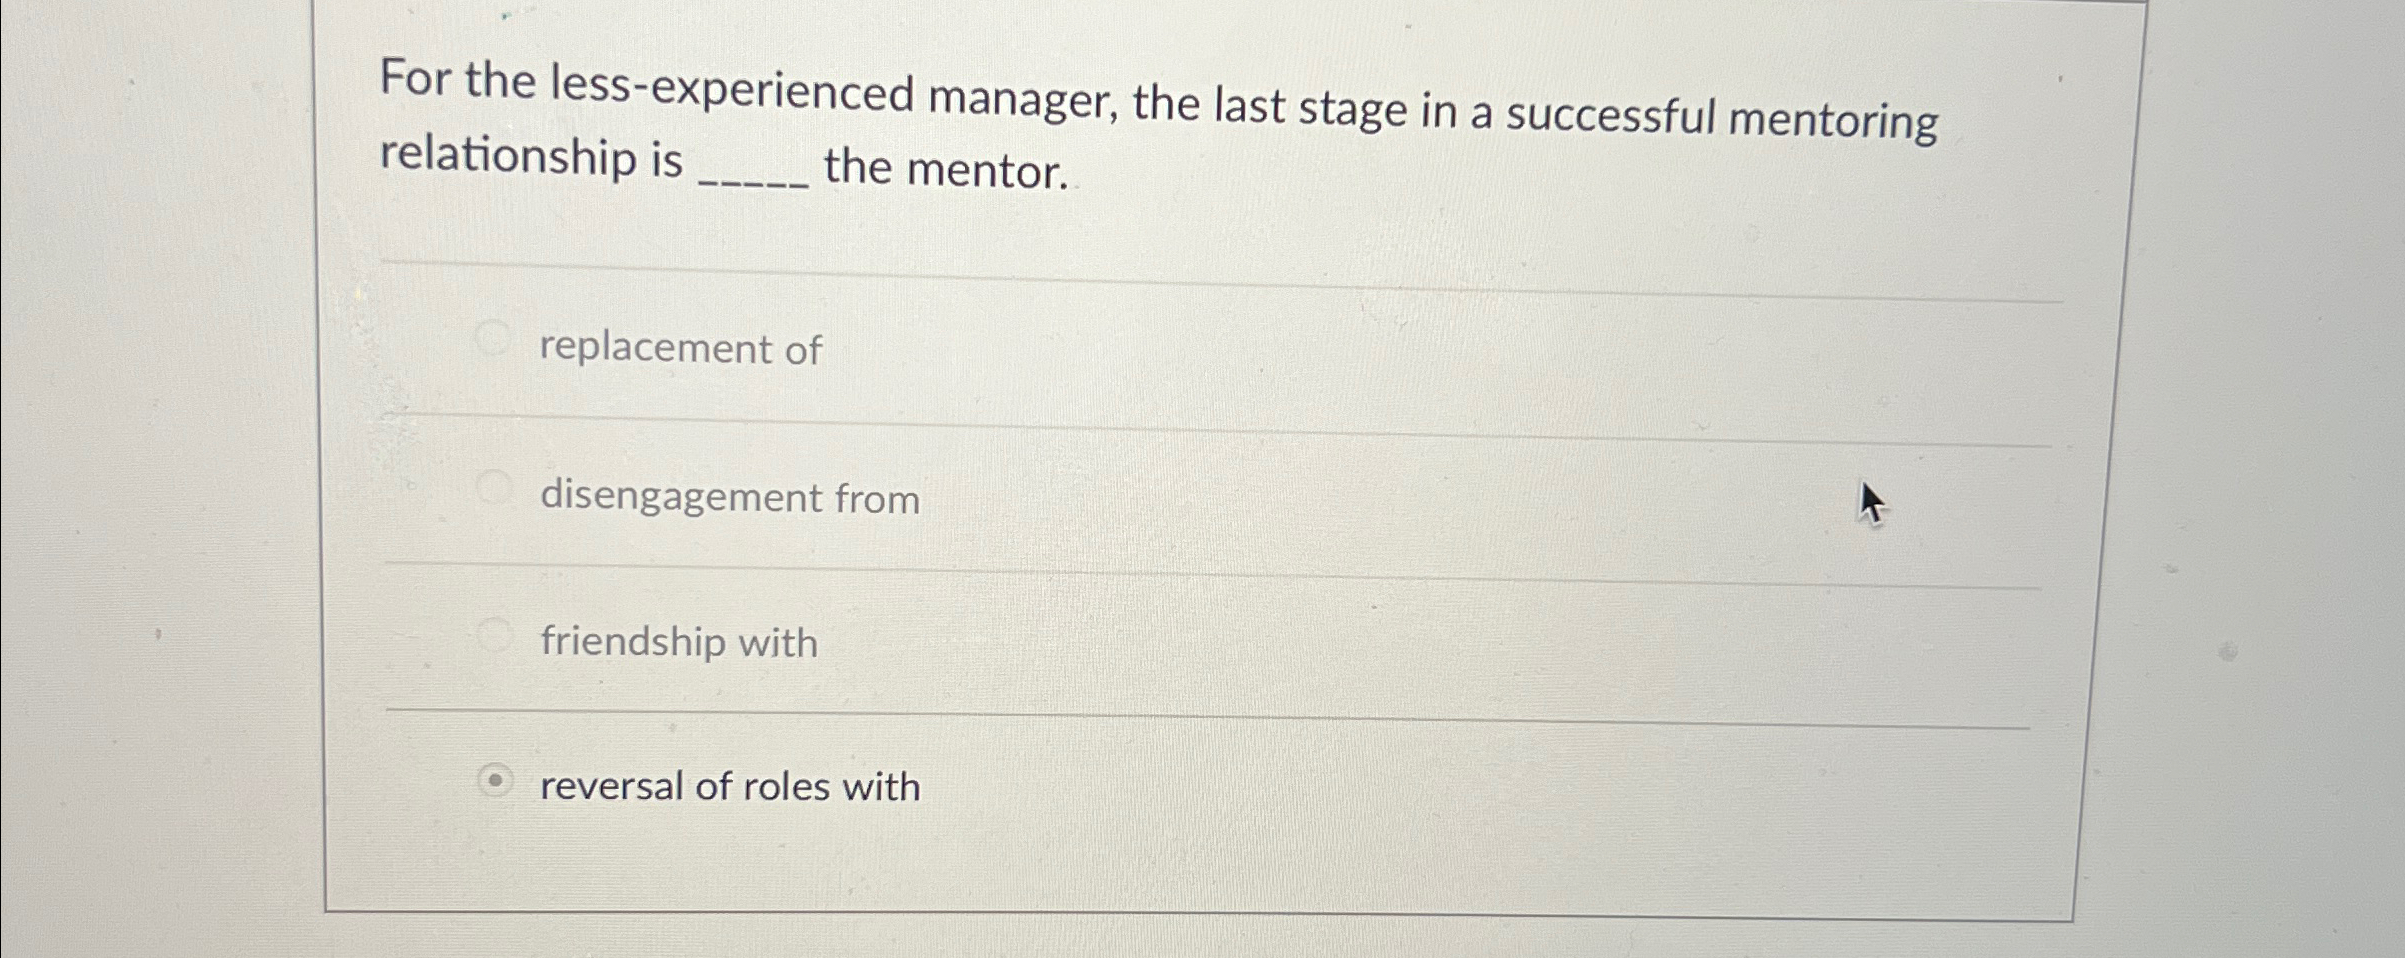
Task: Click the unselected circle next to "replacement of"
Action: point(494,336)
